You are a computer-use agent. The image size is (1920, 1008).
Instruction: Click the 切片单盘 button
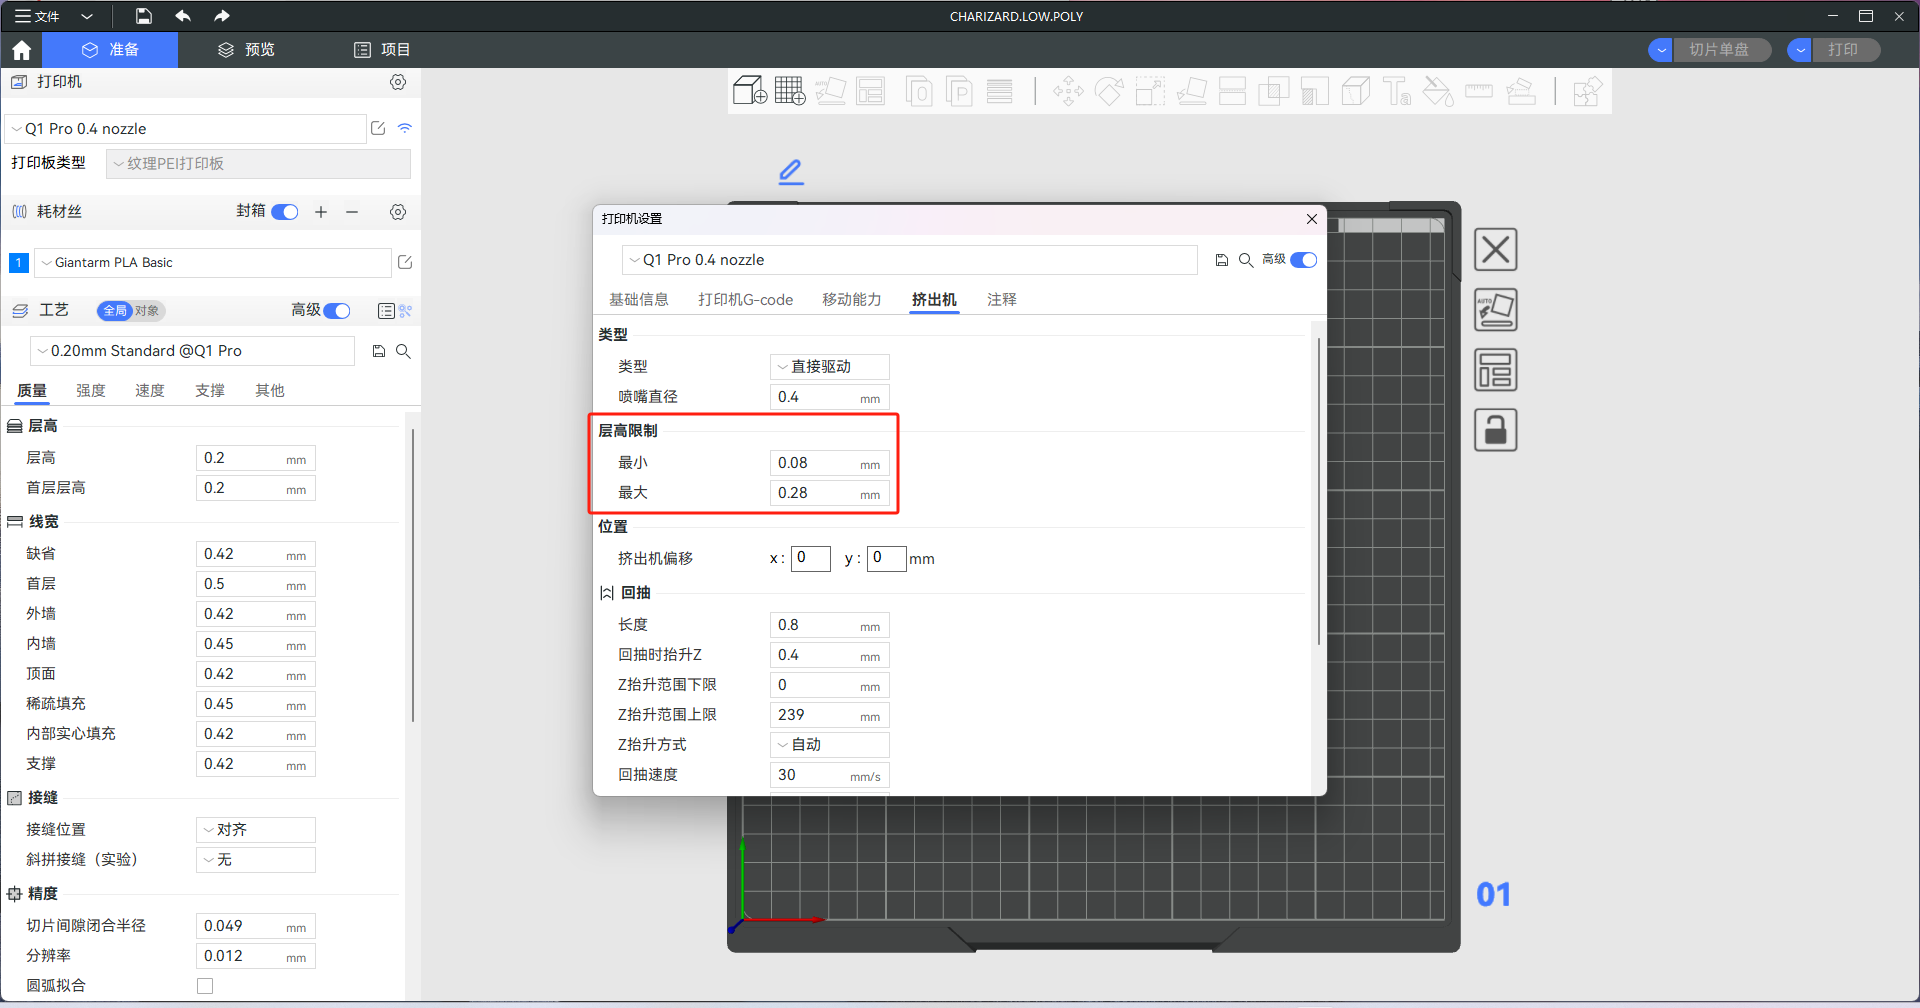[x=1719, y=50]
